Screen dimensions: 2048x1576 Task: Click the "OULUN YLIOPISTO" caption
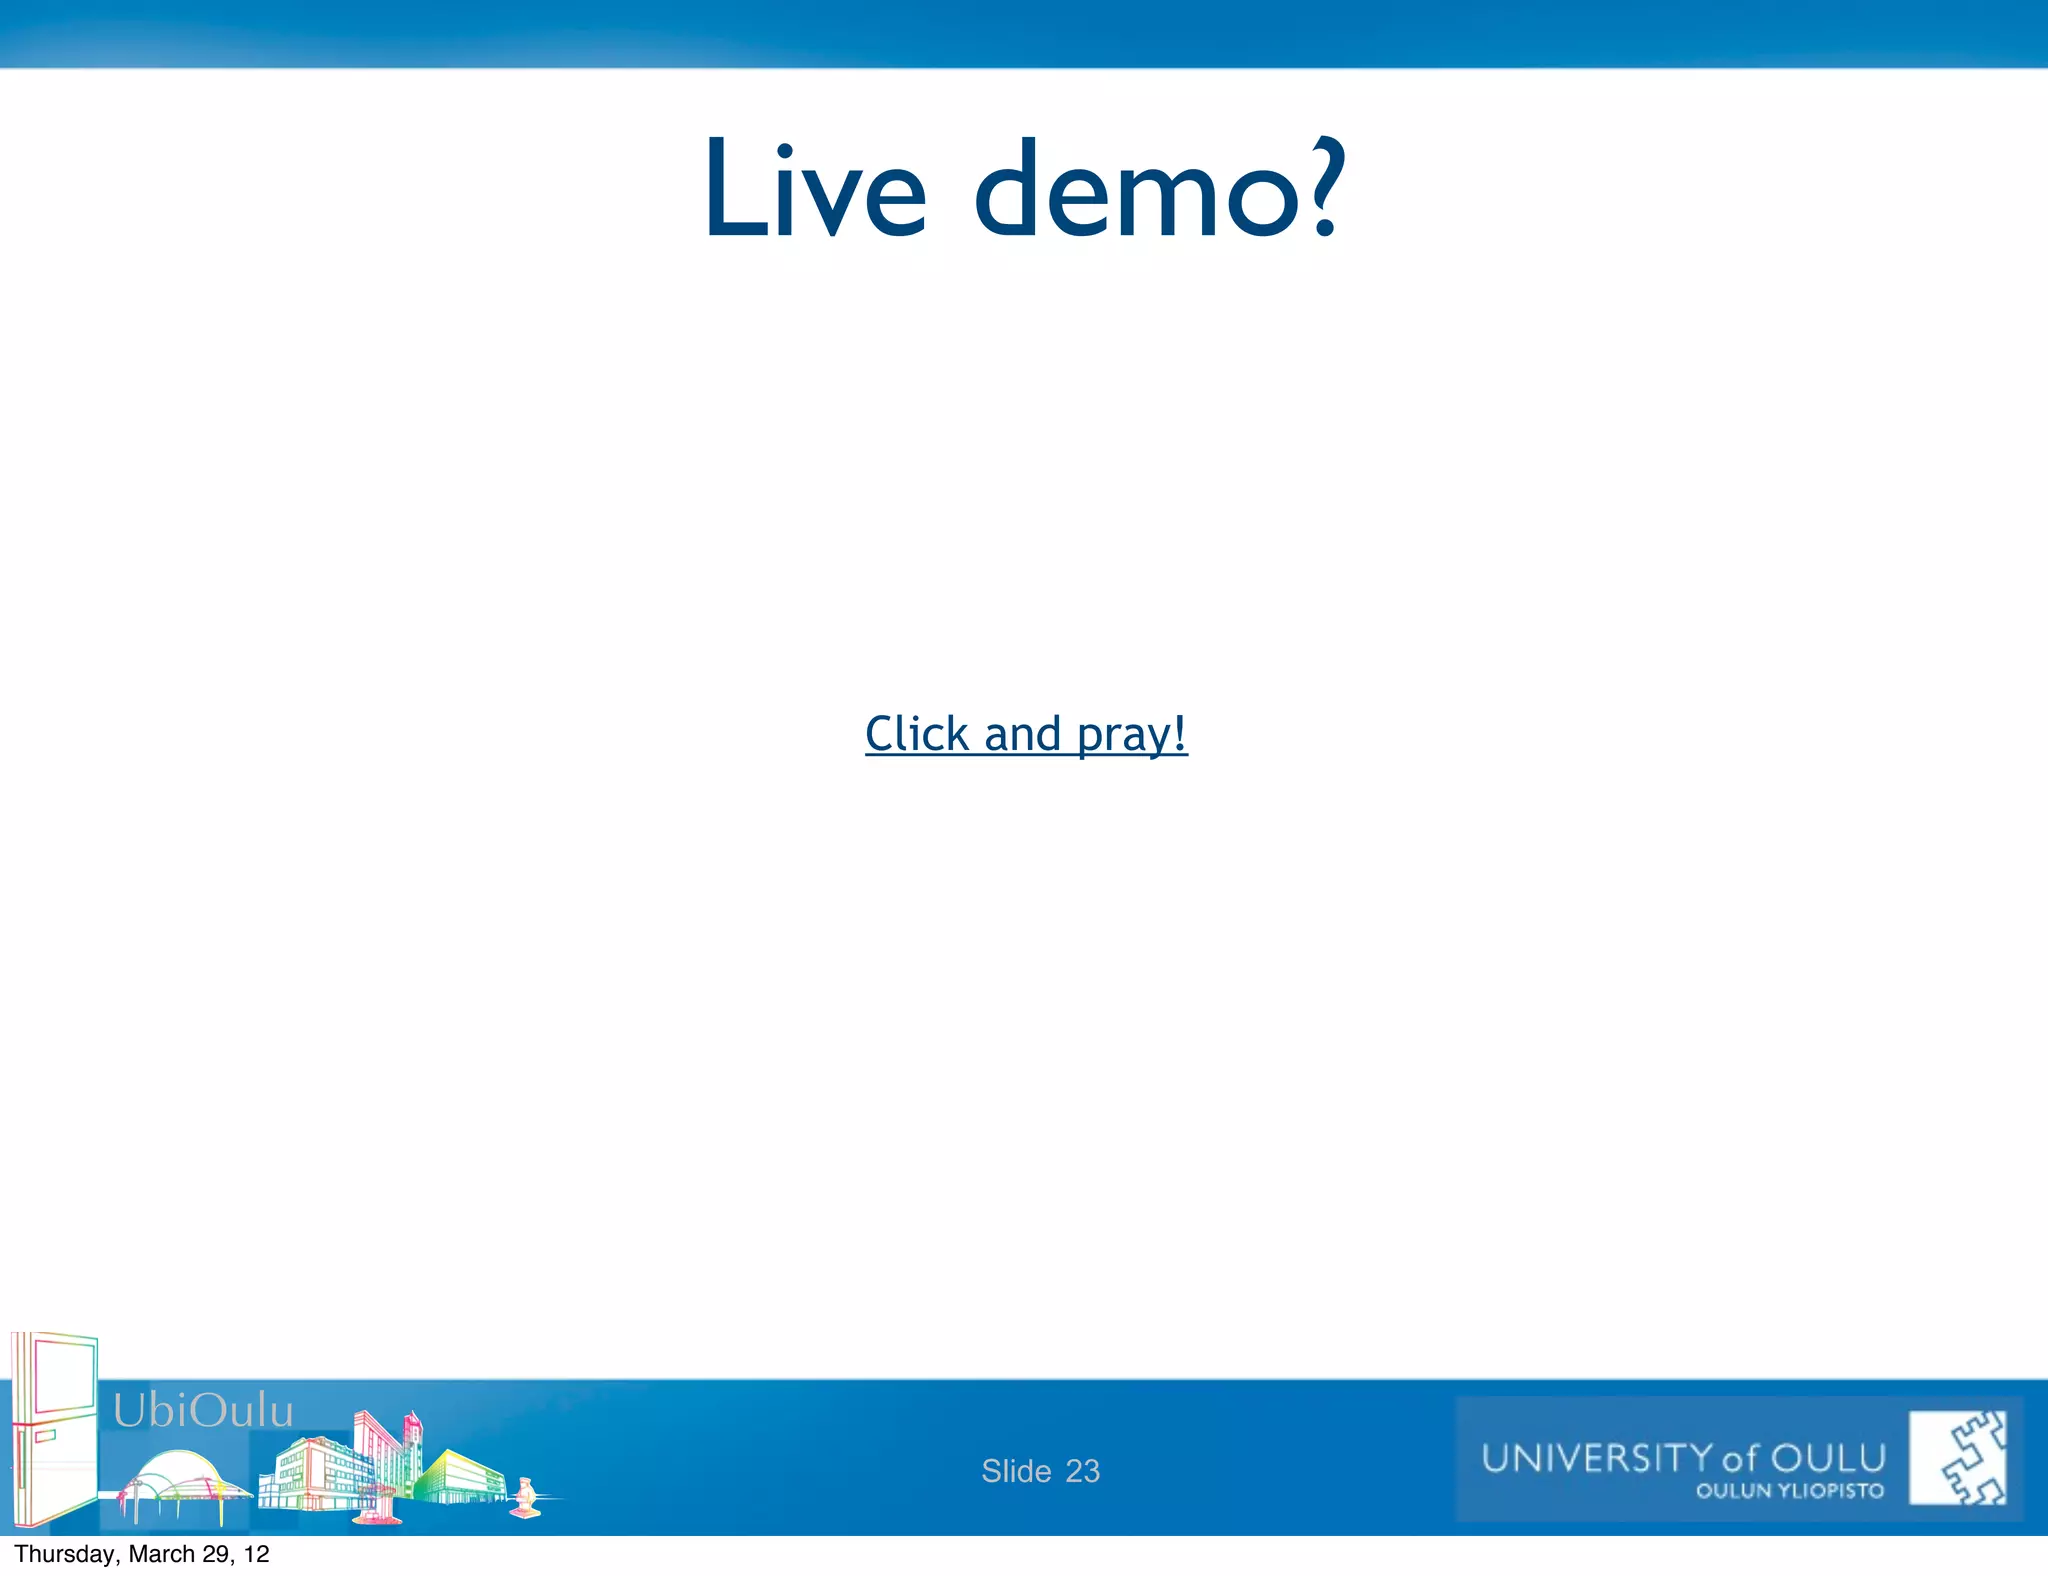(1790, 1491)
